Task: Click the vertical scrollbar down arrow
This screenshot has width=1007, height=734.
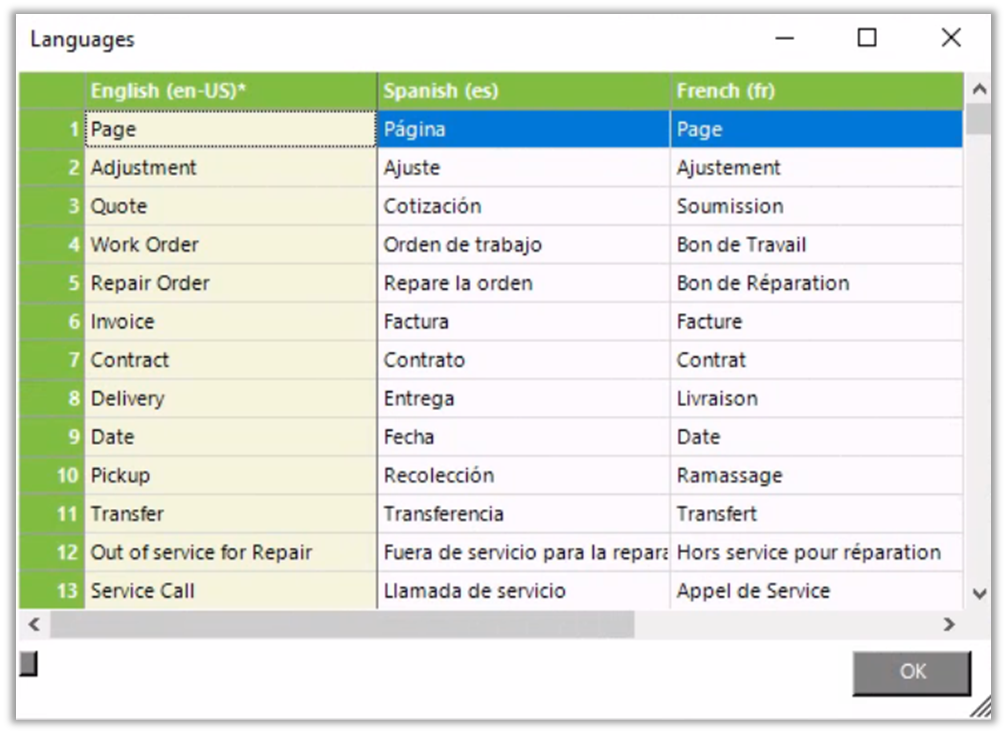Action: (x=979, y=594)
